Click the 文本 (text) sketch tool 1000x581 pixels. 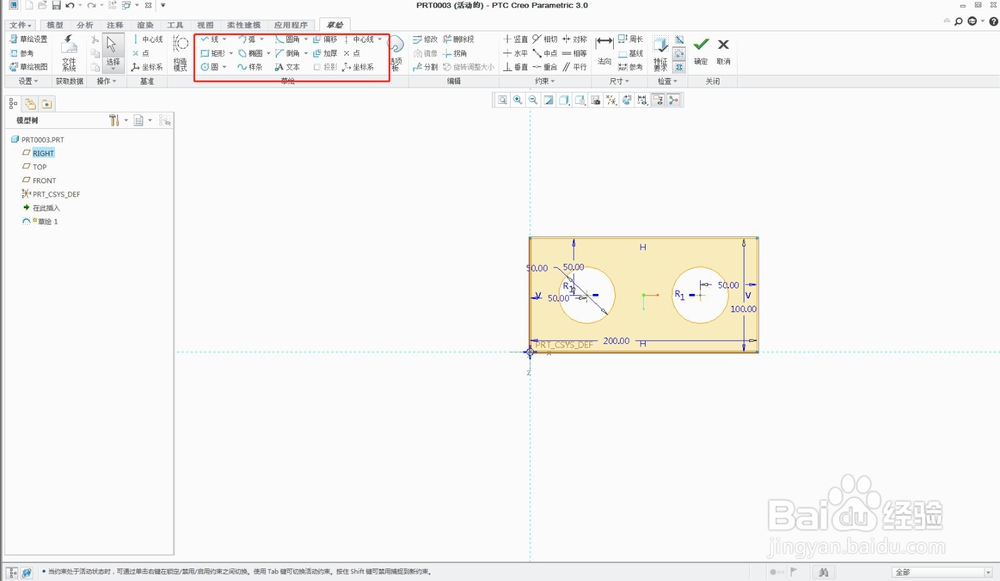tap(287, 67)
